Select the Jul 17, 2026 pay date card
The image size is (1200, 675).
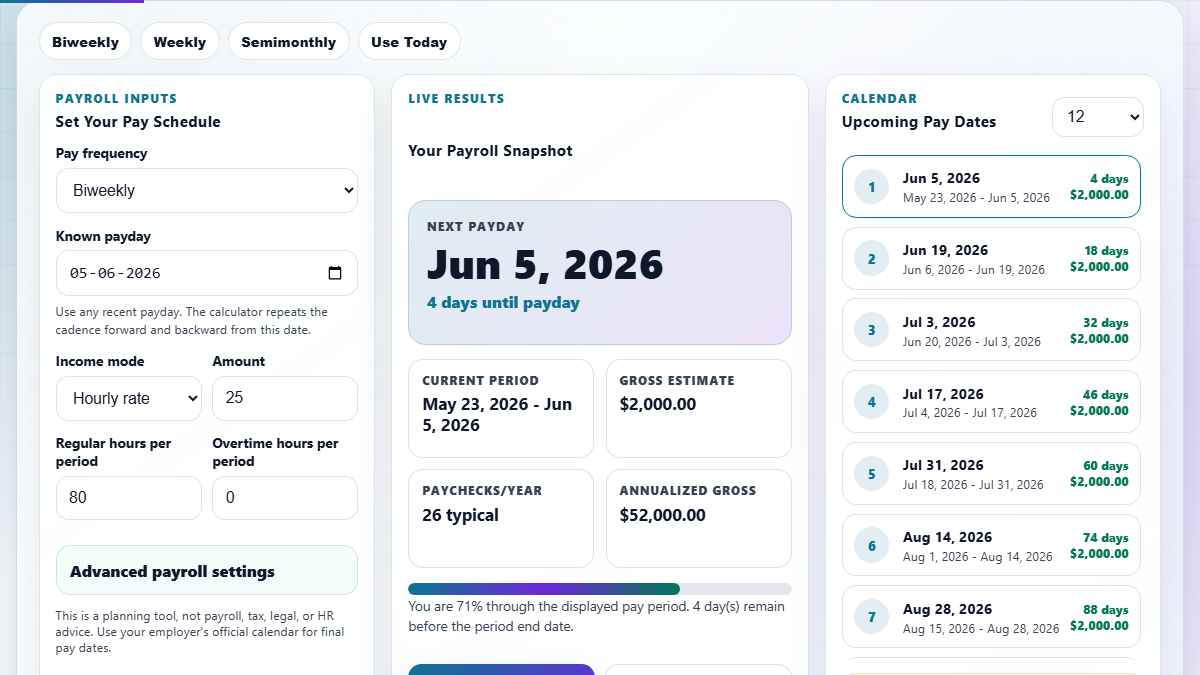[991, 402]
